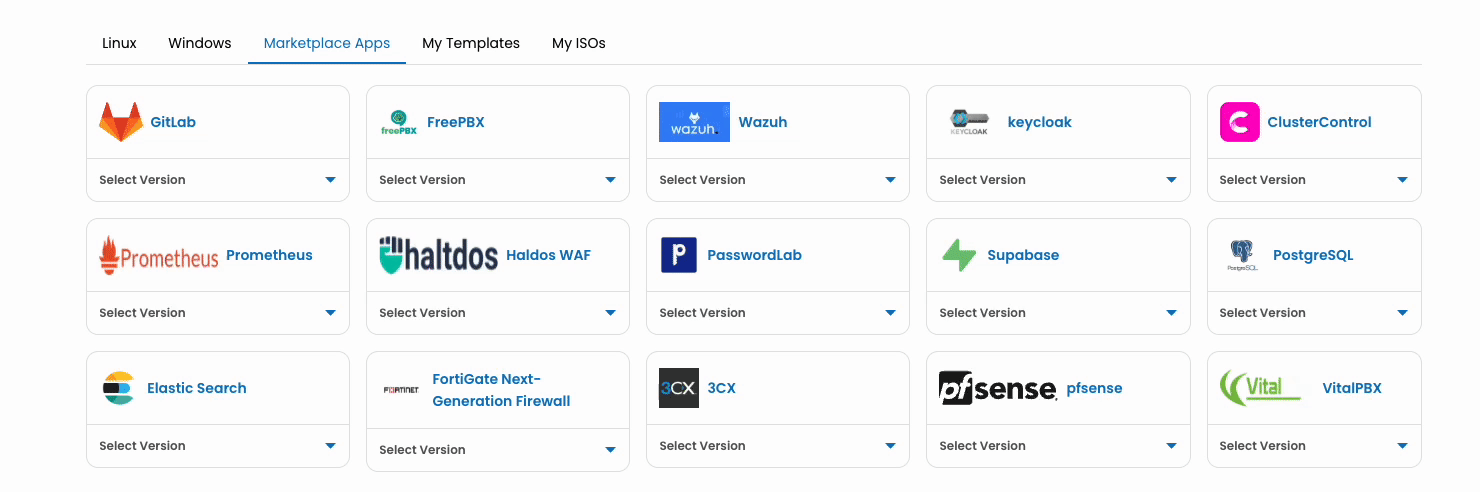Screen dimensions: 1480x492
Task: Click the Prometheus flame logo
Action: pyautogui.click(x=159, y=255)
